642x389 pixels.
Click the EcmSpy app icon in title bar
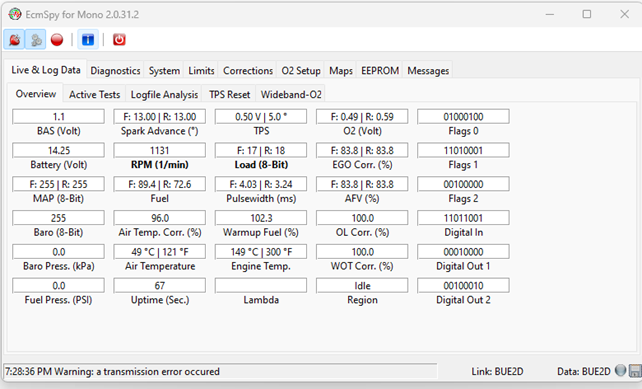pos(15,14)
